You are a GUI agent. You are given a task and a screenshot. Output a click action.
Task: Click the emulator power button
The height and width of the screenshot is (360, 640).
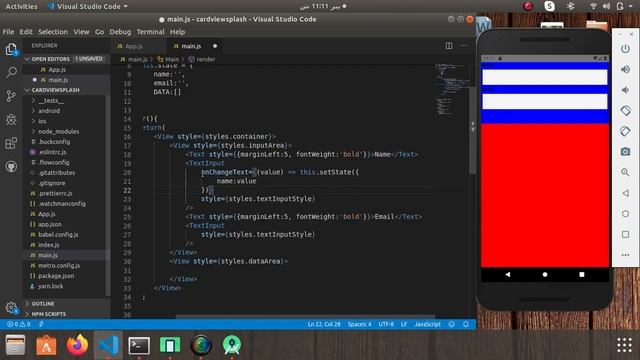pyautogui.click(x=625, y=49)
